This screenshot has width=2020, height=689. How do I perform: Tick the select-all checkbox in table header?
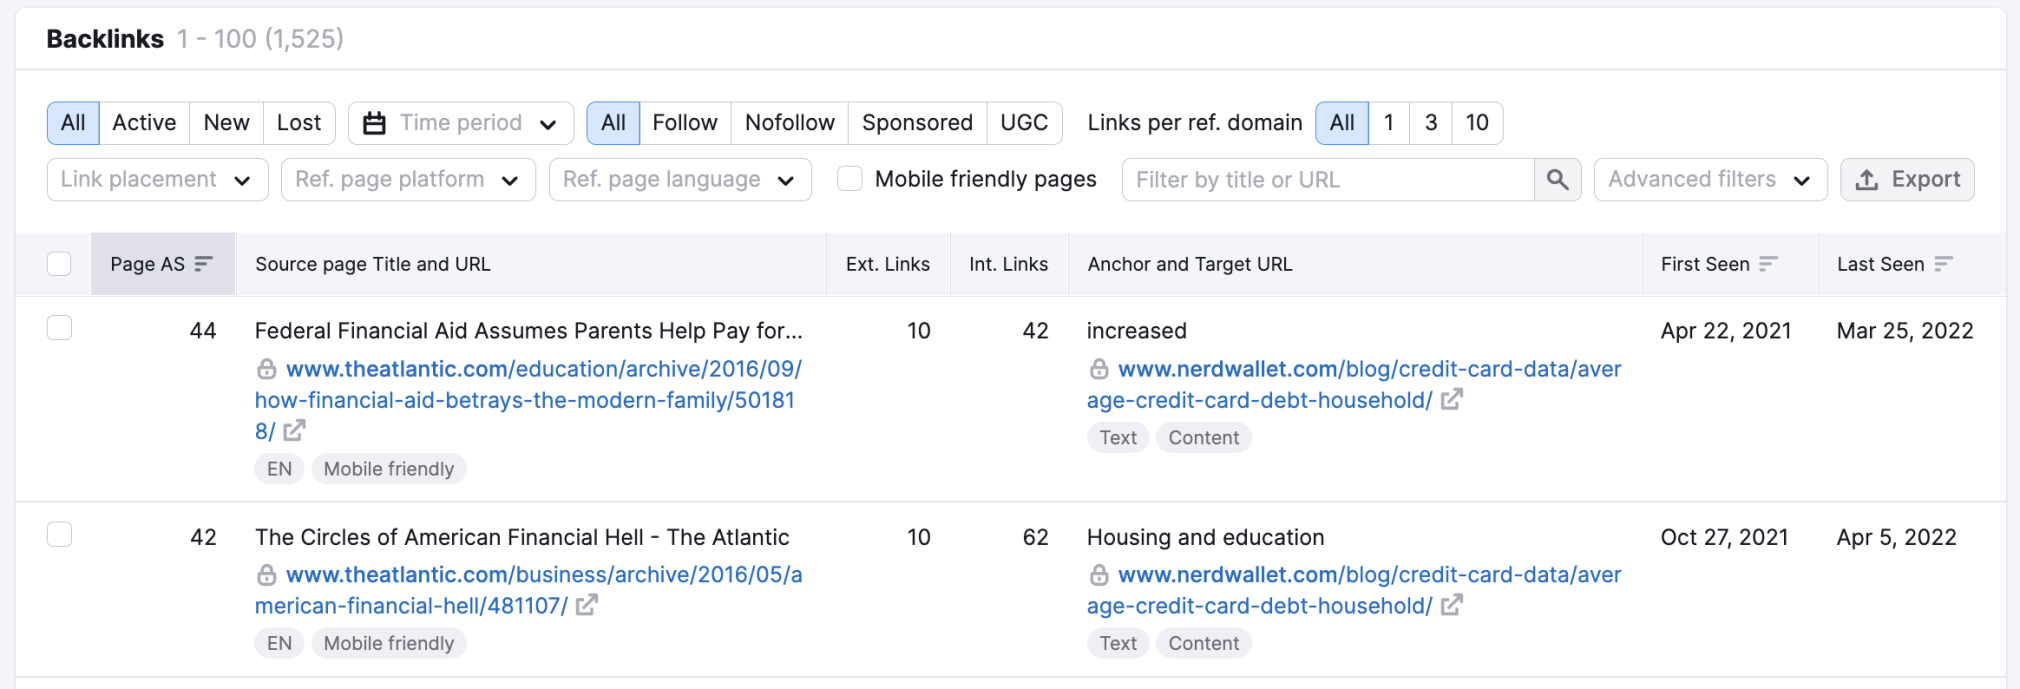tap(60, 264)
